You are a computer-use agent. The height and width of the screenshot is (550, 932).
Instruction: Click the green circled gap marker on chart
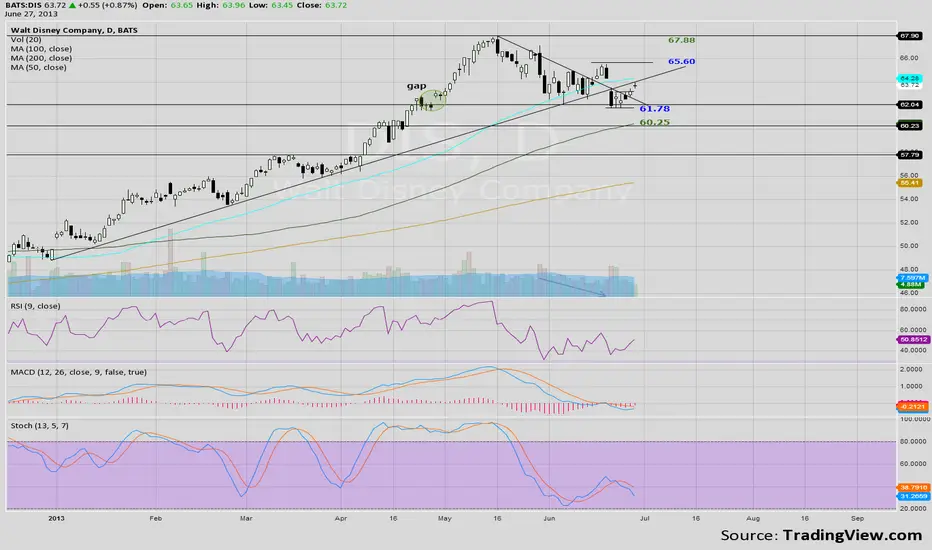[x=432, y=100]
